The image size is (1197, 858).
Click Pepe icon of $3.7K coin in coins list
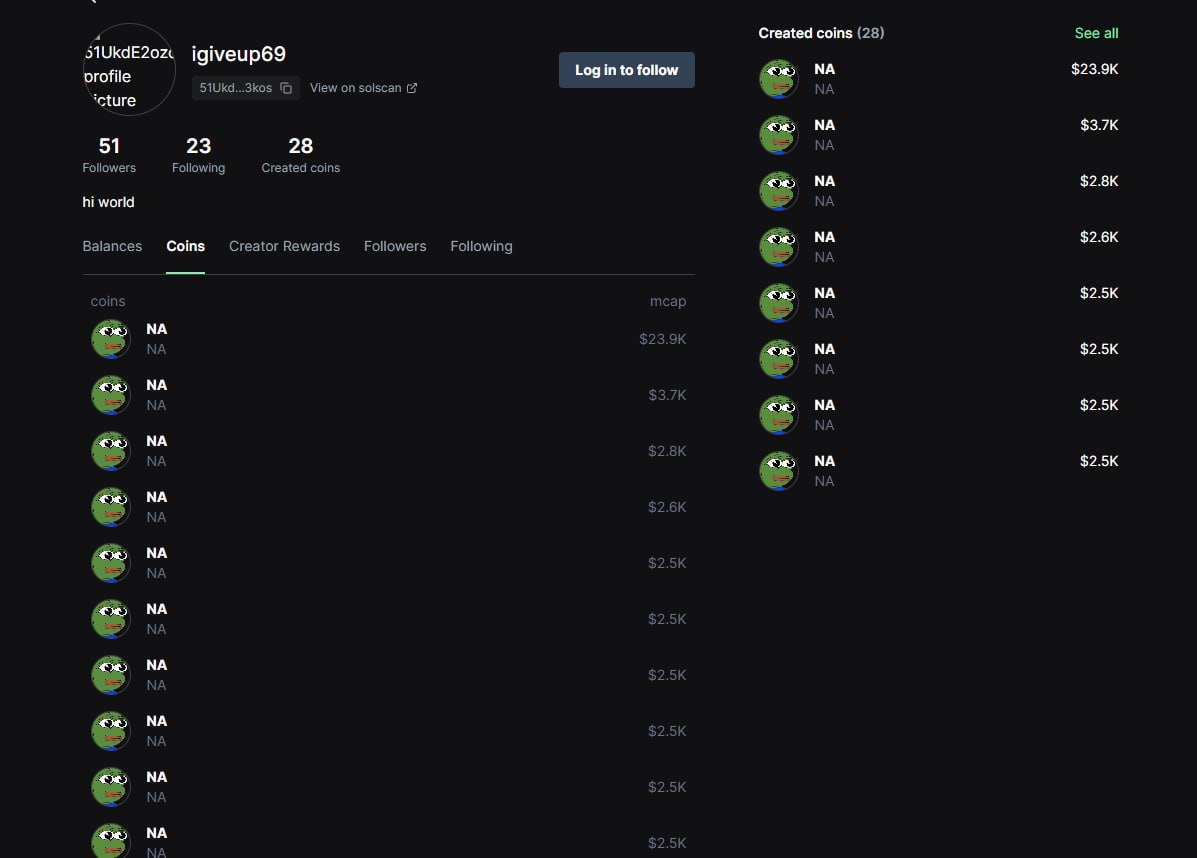pyautogui.click(x=111, y=395)
